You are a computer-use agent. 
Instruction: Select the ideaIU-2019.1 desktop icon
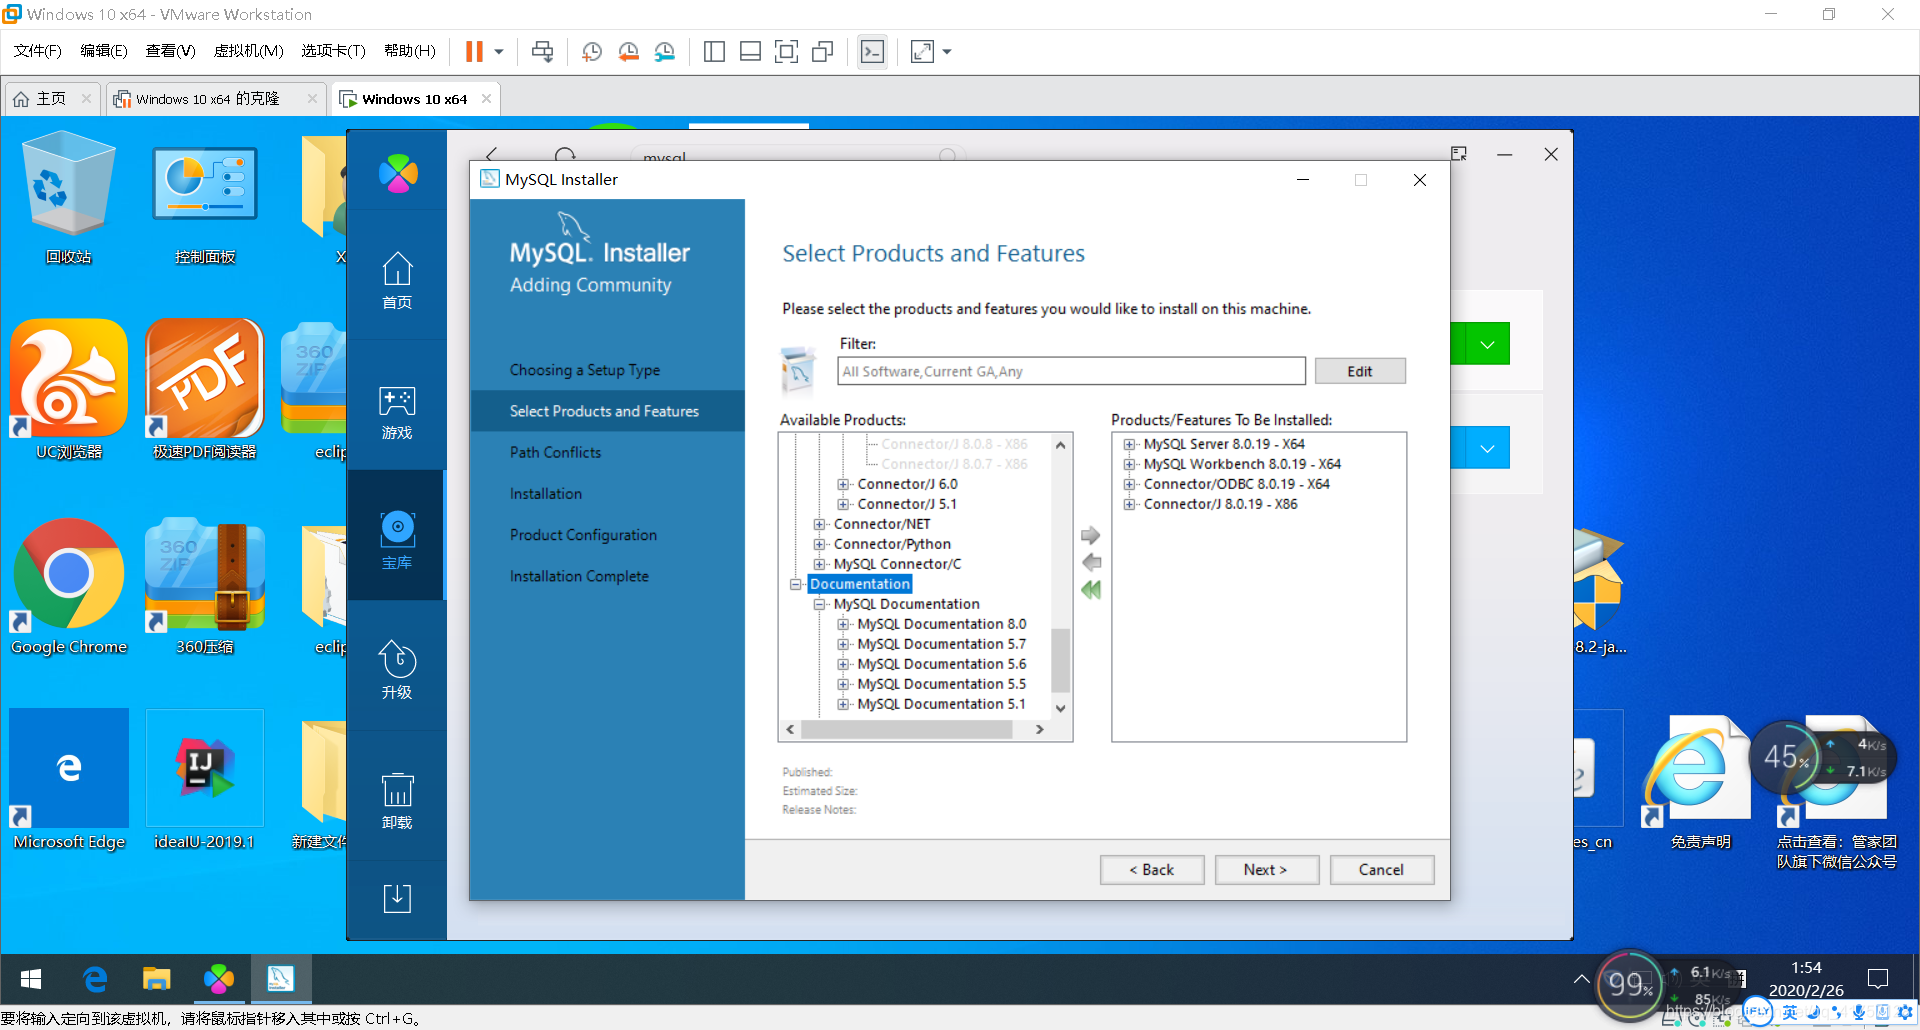(204, 780)
